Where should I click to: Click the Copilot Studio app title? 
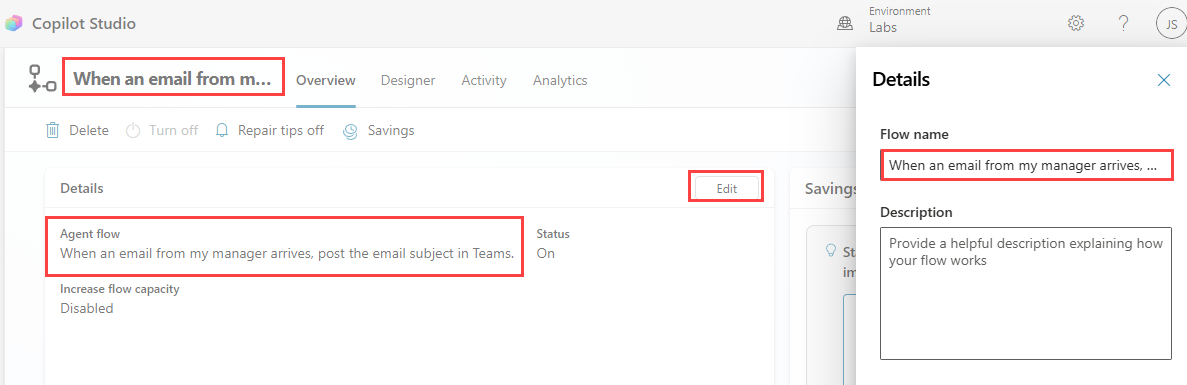84,23
